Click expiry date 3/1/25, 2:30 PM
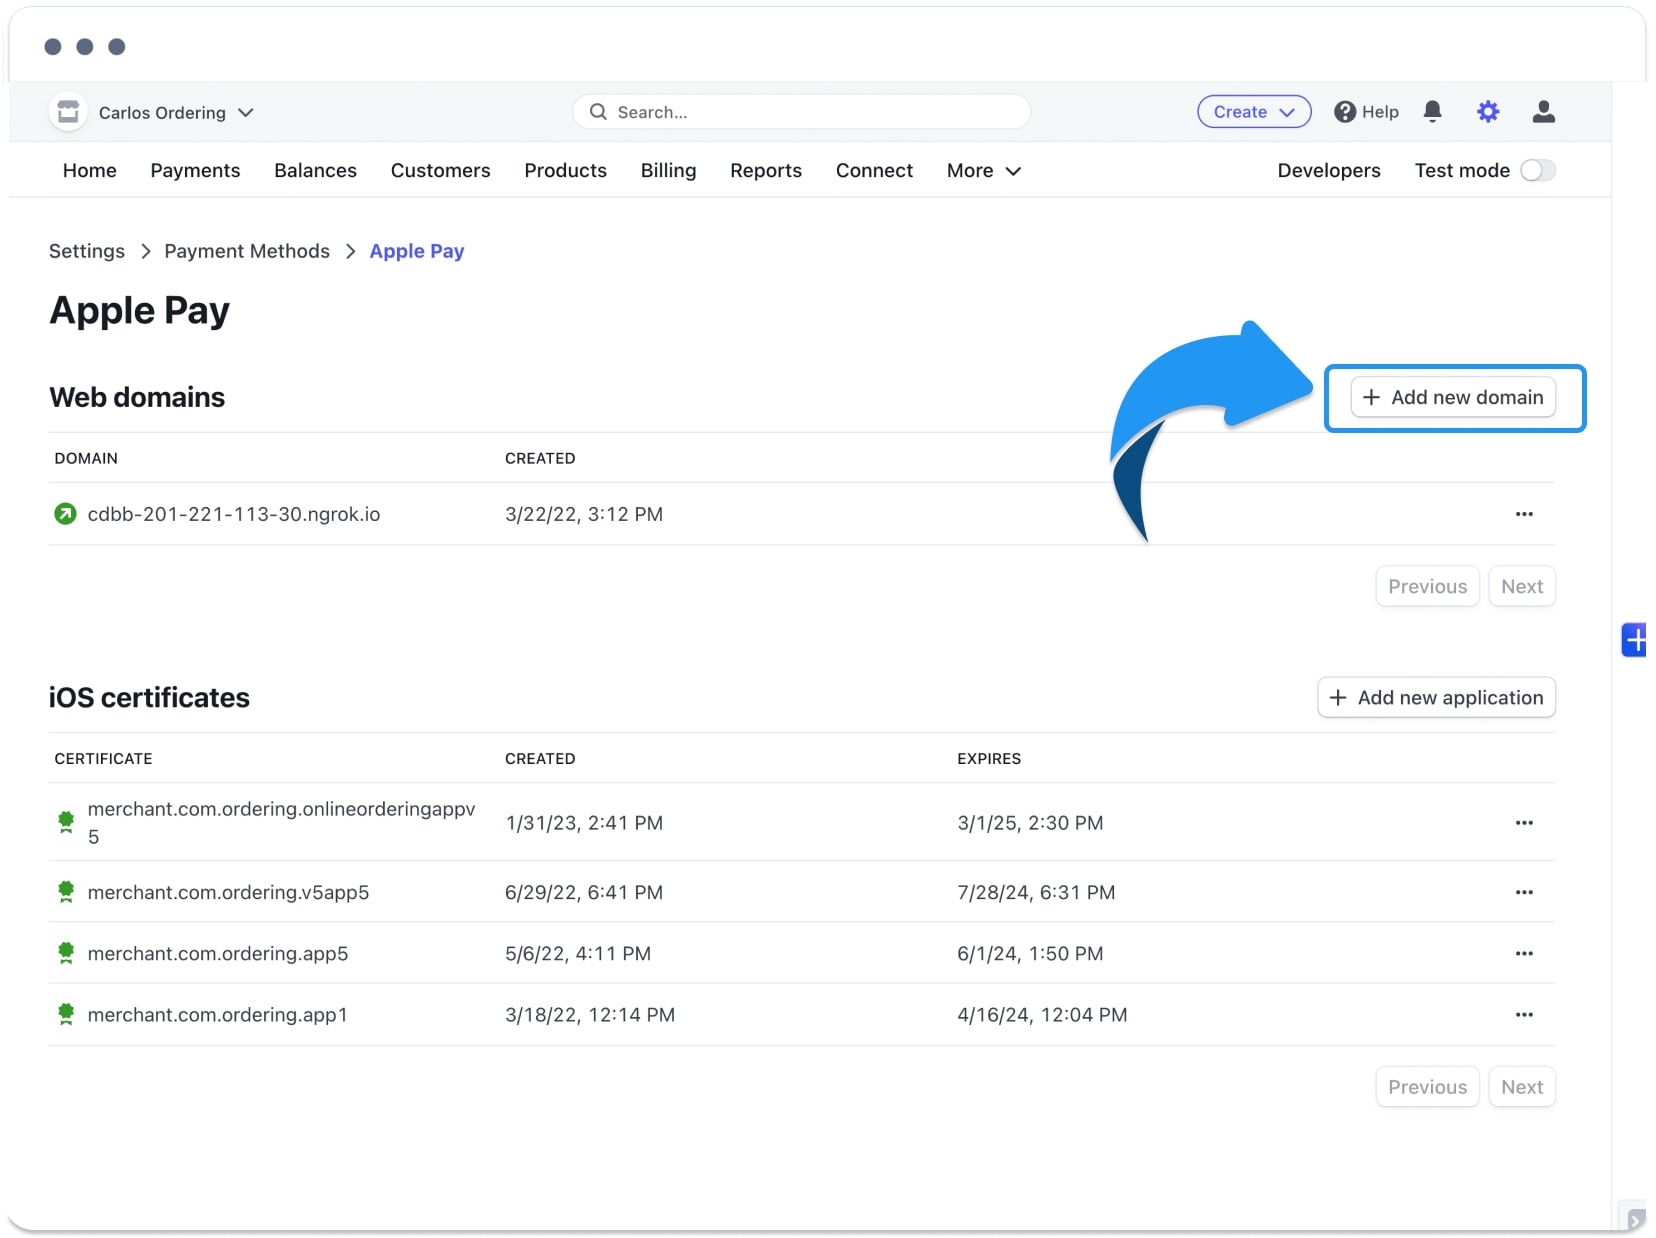This screenshot has width=1656, height=1238. [1030, 823]
